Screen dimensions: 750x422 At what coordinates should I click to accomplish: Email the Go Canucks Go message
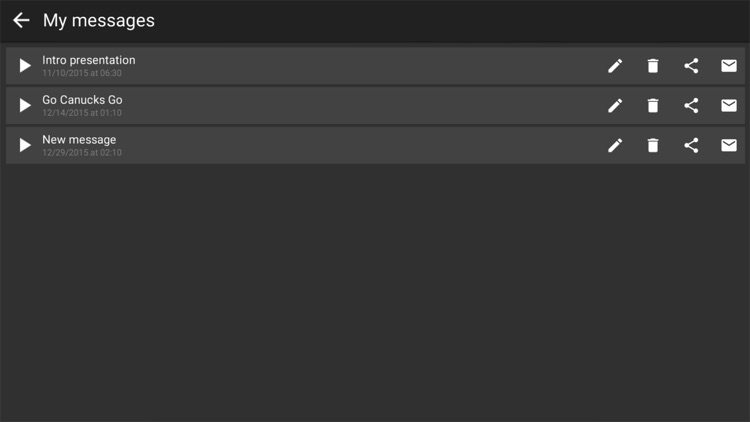pyautogui.click(x=729, y=105)
